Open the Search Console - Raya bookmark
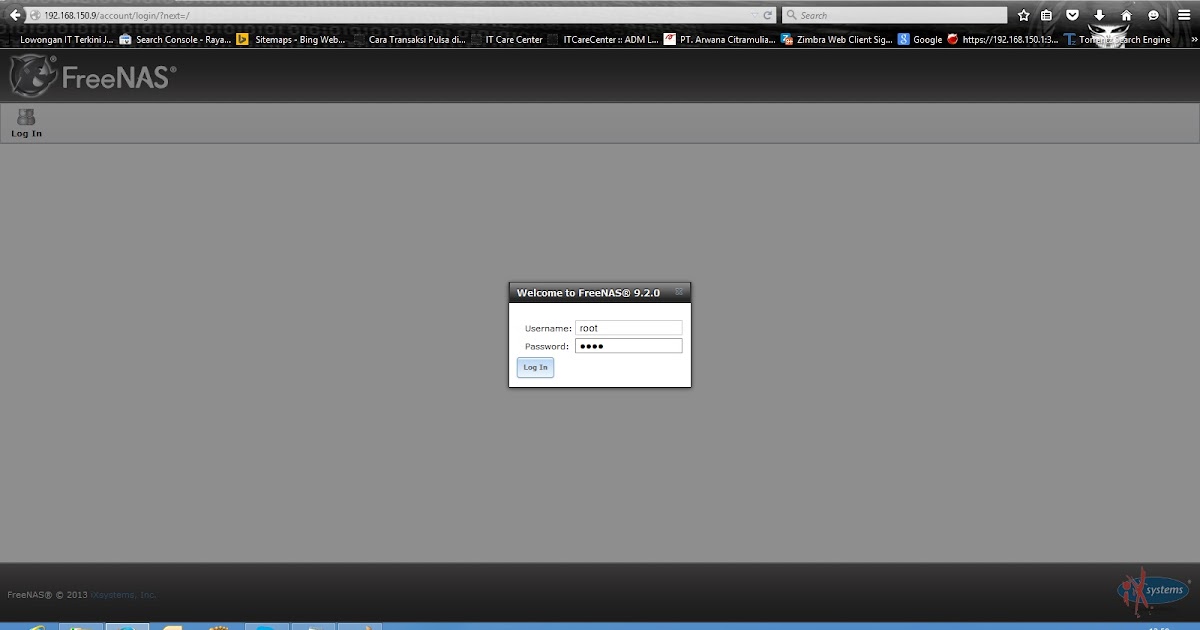This screenshot has height=630, width=1200. (x=175, y=40)
